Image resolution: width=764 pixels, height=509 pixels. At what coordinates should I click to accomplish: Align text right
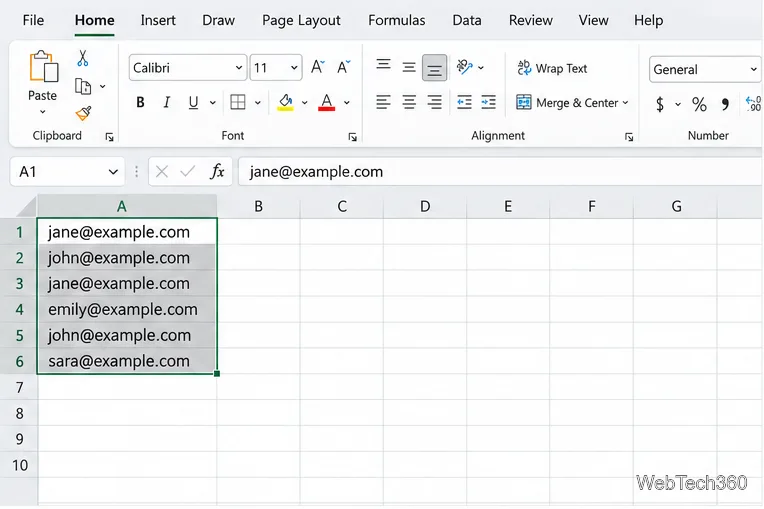[x=434, y=102]
